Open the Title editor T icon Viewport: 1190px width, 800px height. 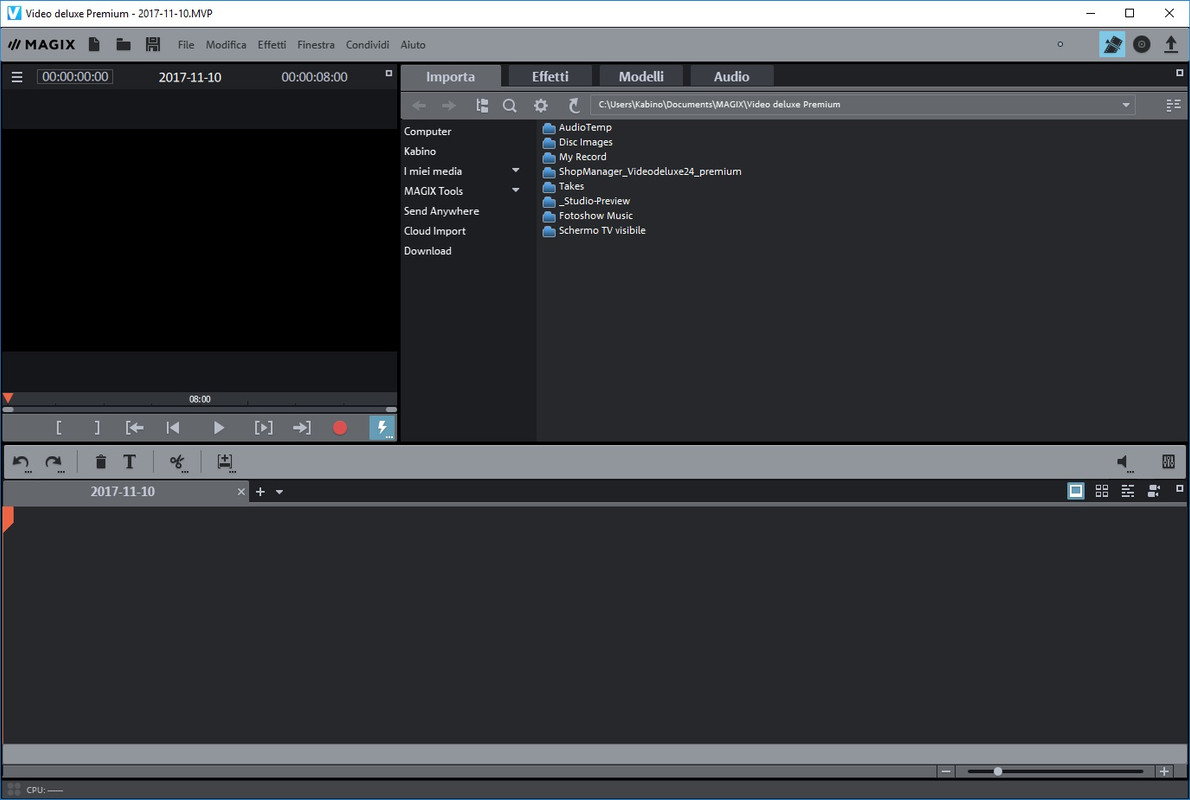[130, 461]
